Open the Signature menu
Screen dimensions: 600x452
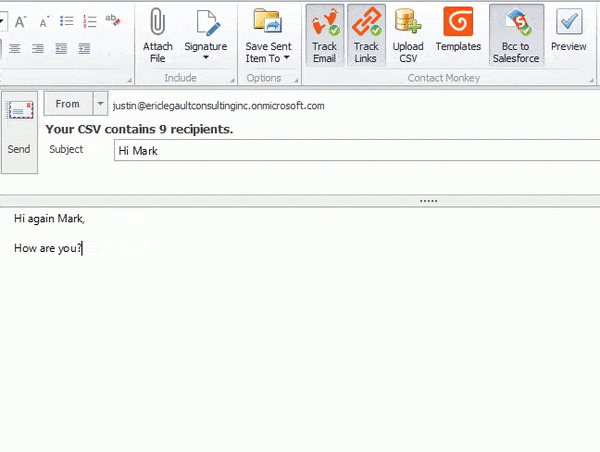[x=206, y=36]
